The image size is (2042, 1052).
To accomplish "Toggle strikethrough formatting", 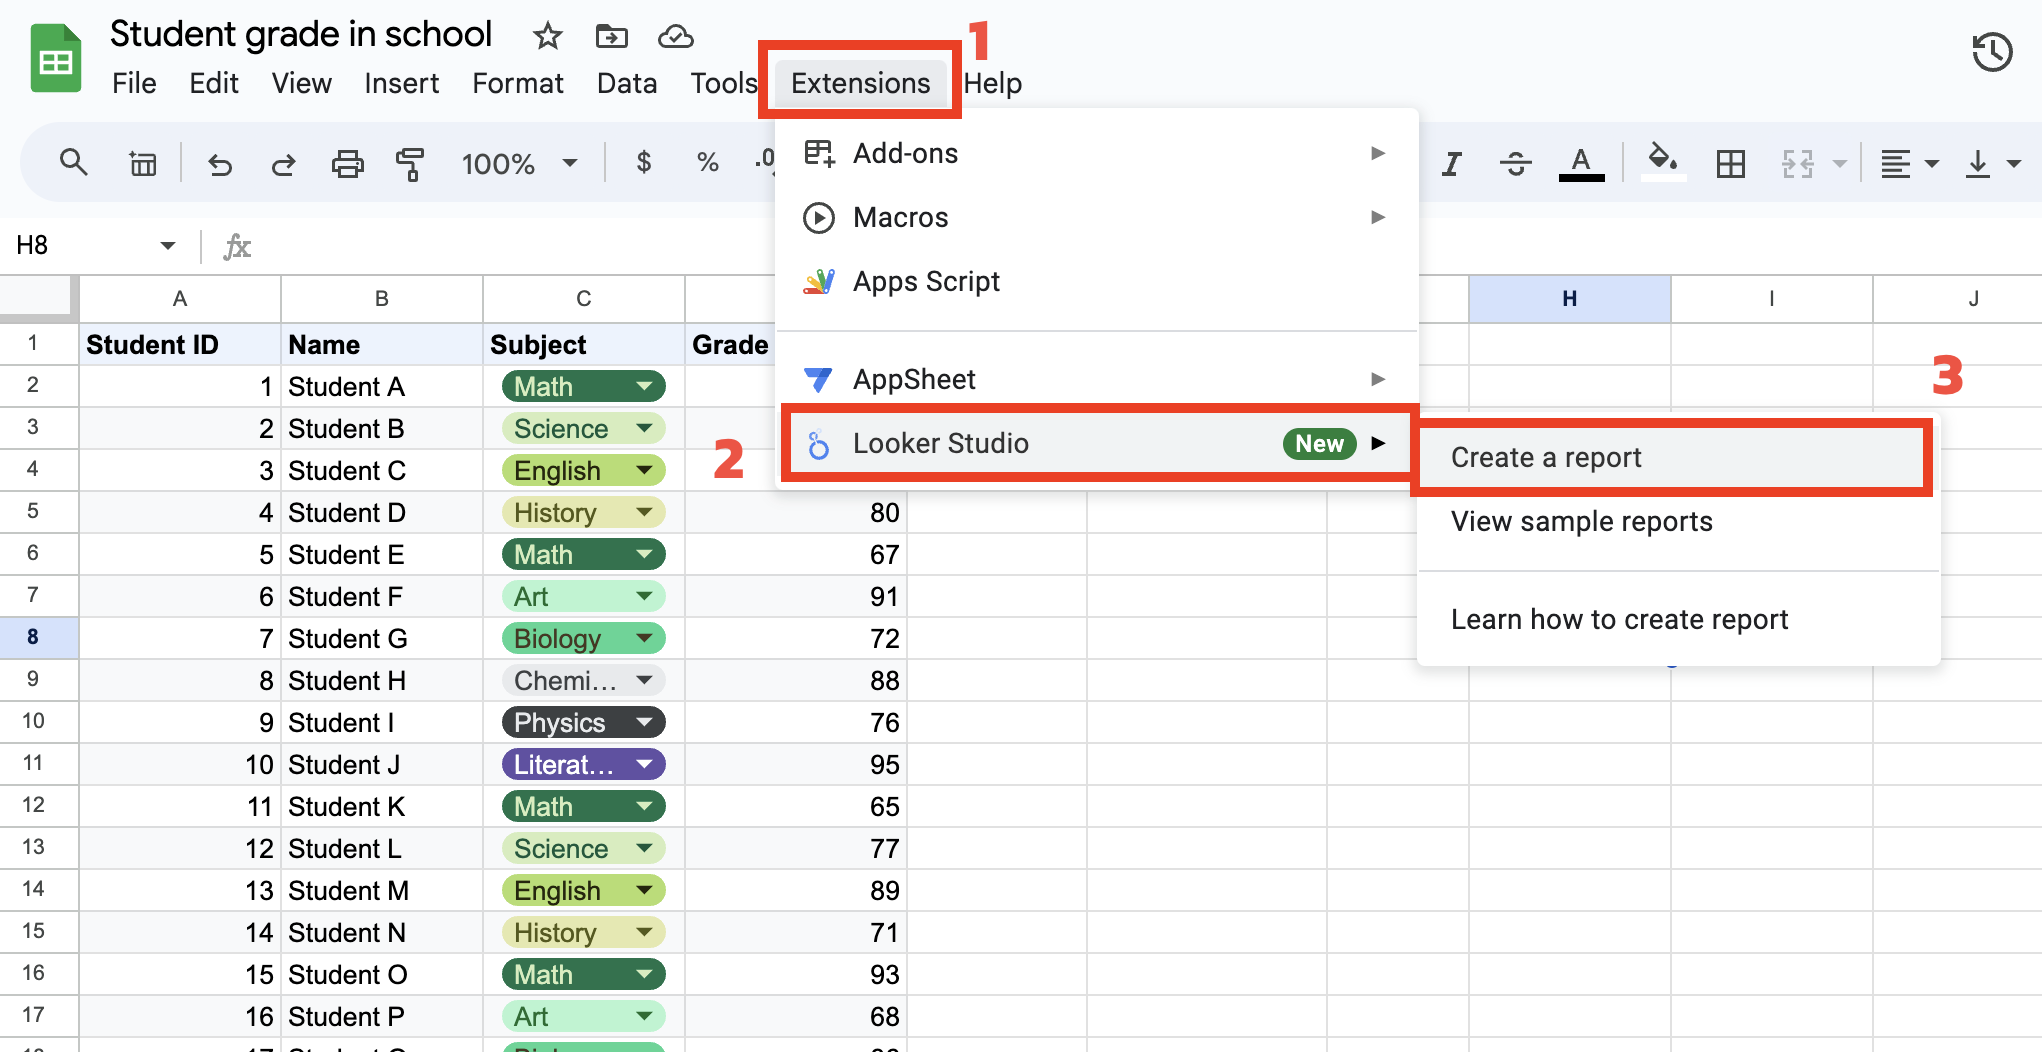I will click(x=1516, y=162).
